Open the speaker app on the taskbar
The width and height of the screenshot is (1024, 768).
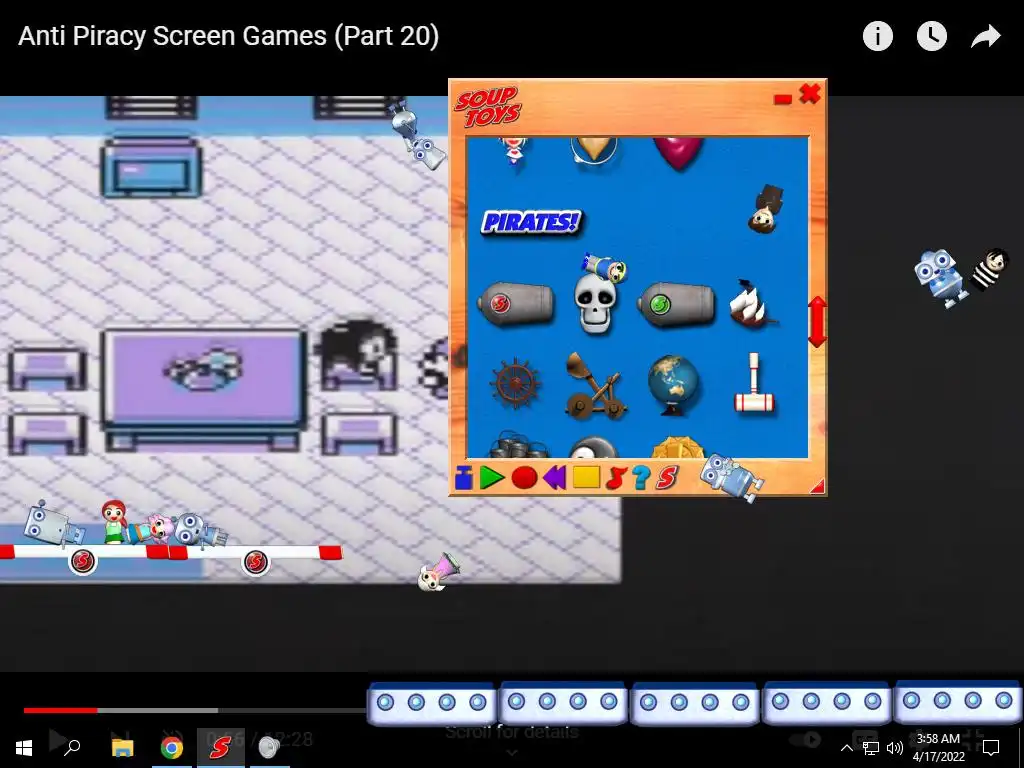coord(269,747)
